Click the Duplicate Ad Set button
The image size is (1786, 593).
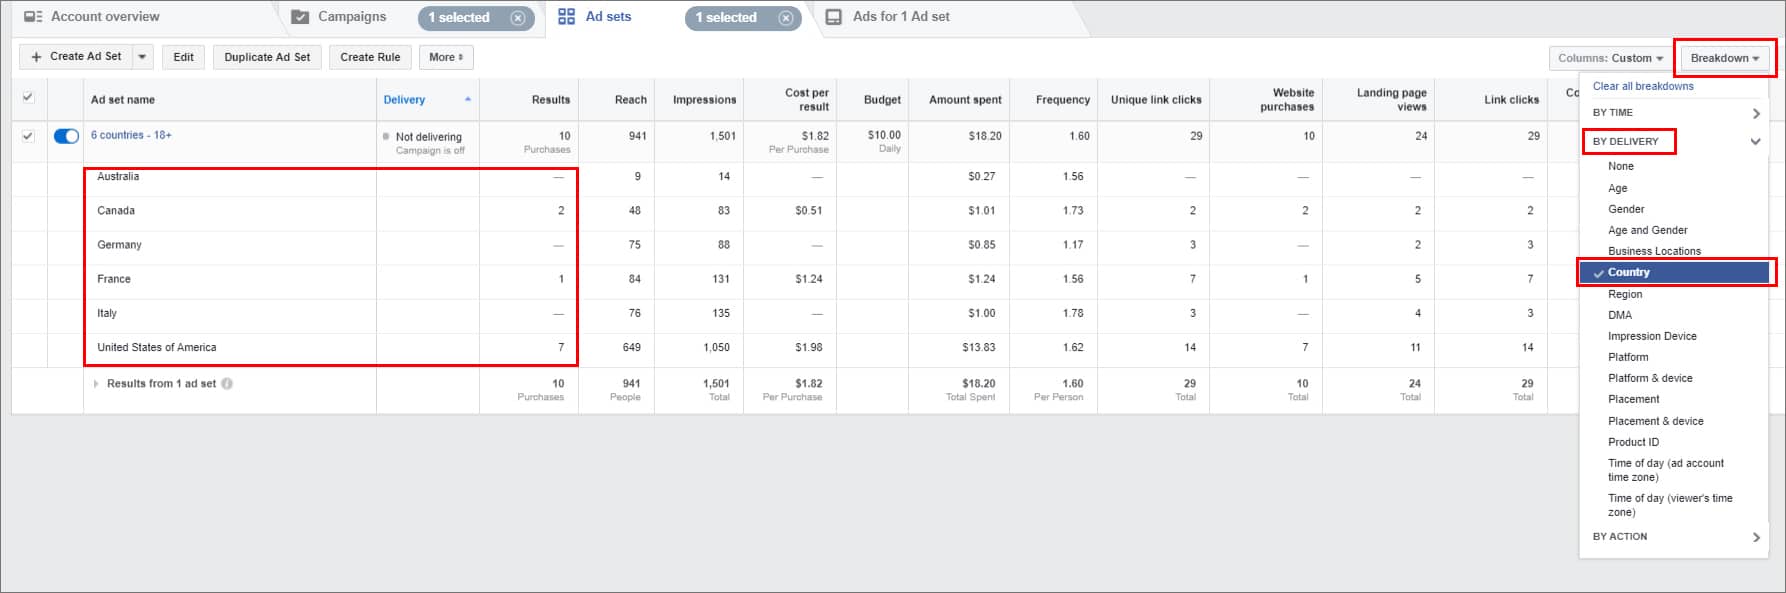tap(267, 57)
